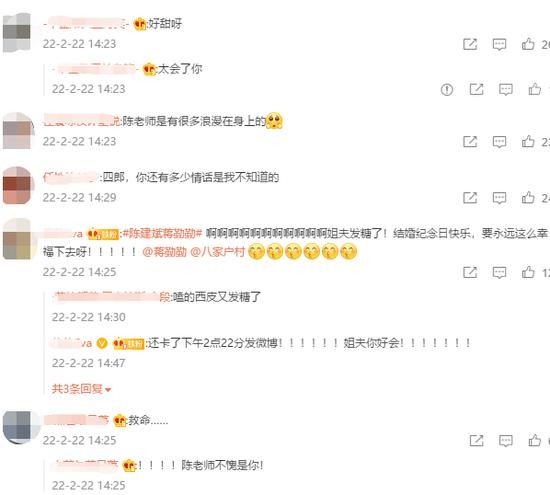The width and height of the screenshot is (550, 495).
Task: Open the @蒋勤勤 mention profile
Action: (x=164, y=252)
